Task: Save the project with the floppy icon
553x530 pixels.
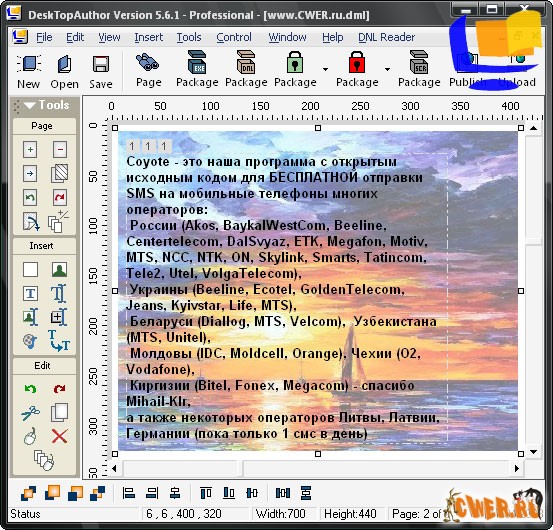Action: pyautogui.click(x=101, y=64)
